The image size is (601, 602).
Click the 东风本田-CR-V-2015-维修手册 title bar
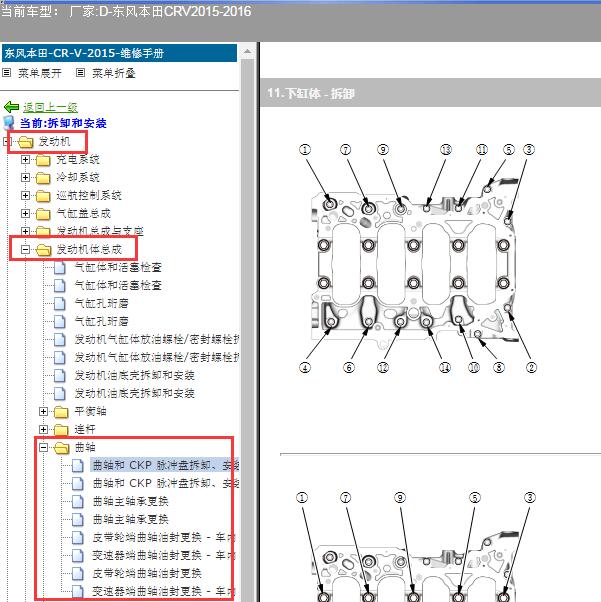pyautogui.click(x=119, y=53)
